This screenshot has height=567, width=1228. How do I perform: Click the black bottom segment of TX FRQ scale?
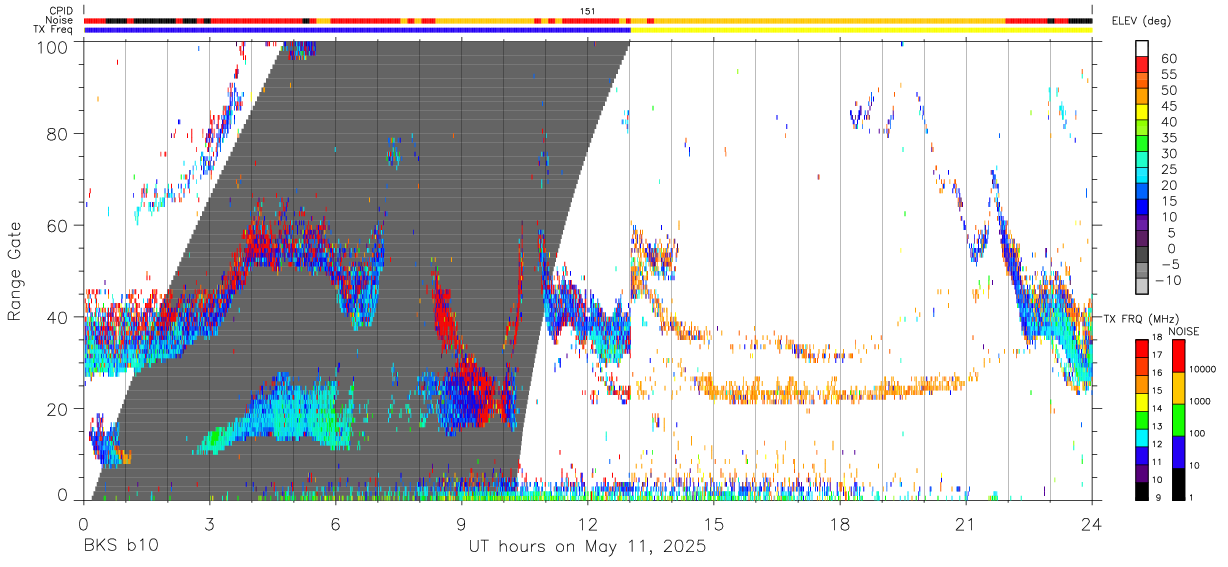[x=1142, y=492]
